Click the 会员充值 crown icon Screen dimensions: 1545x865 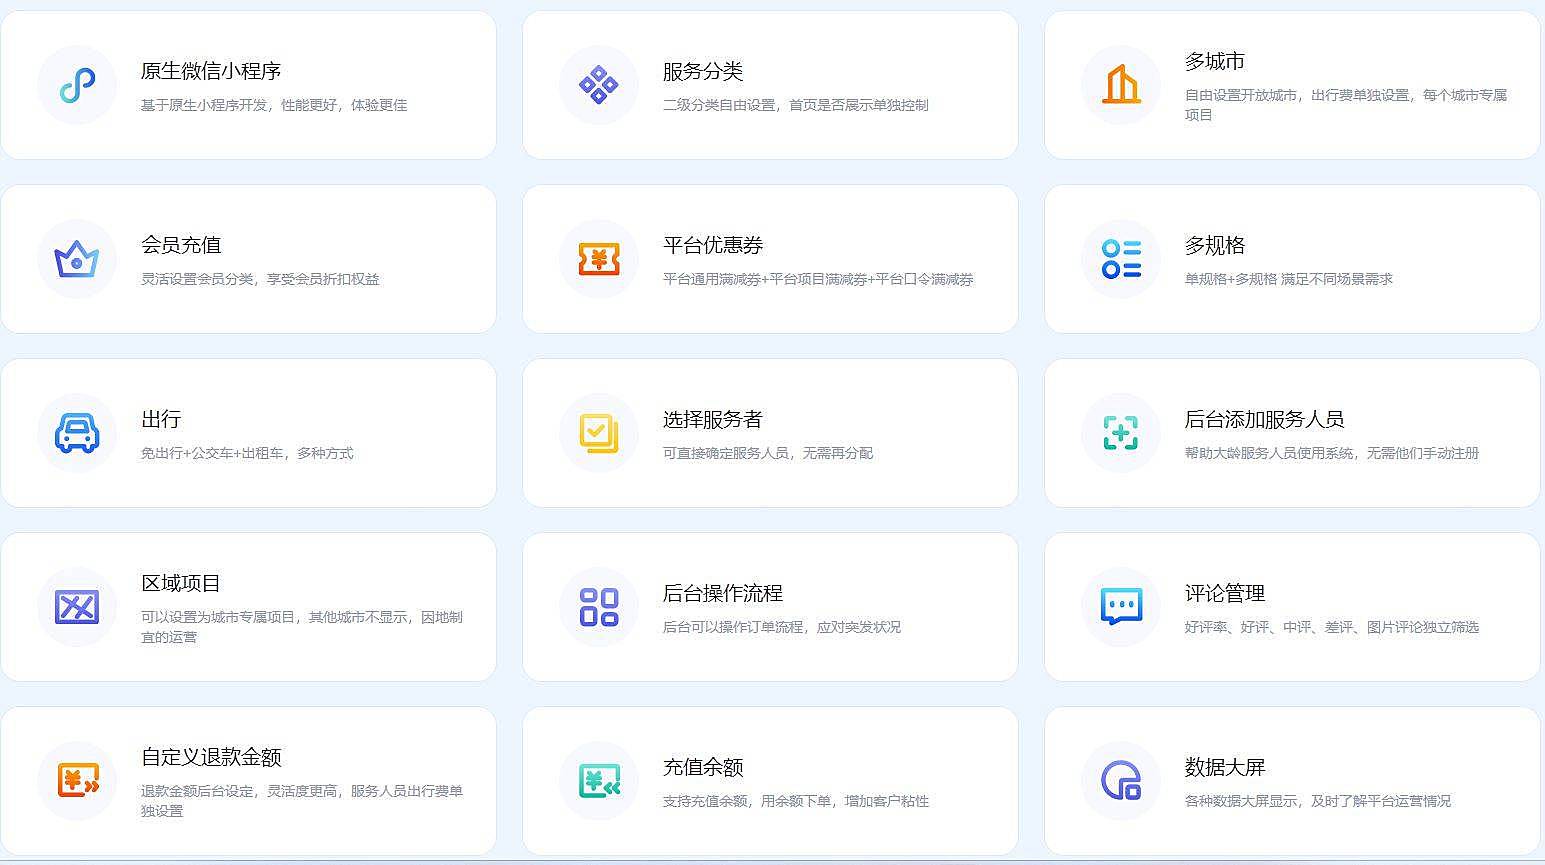click(x=77, y=259)
